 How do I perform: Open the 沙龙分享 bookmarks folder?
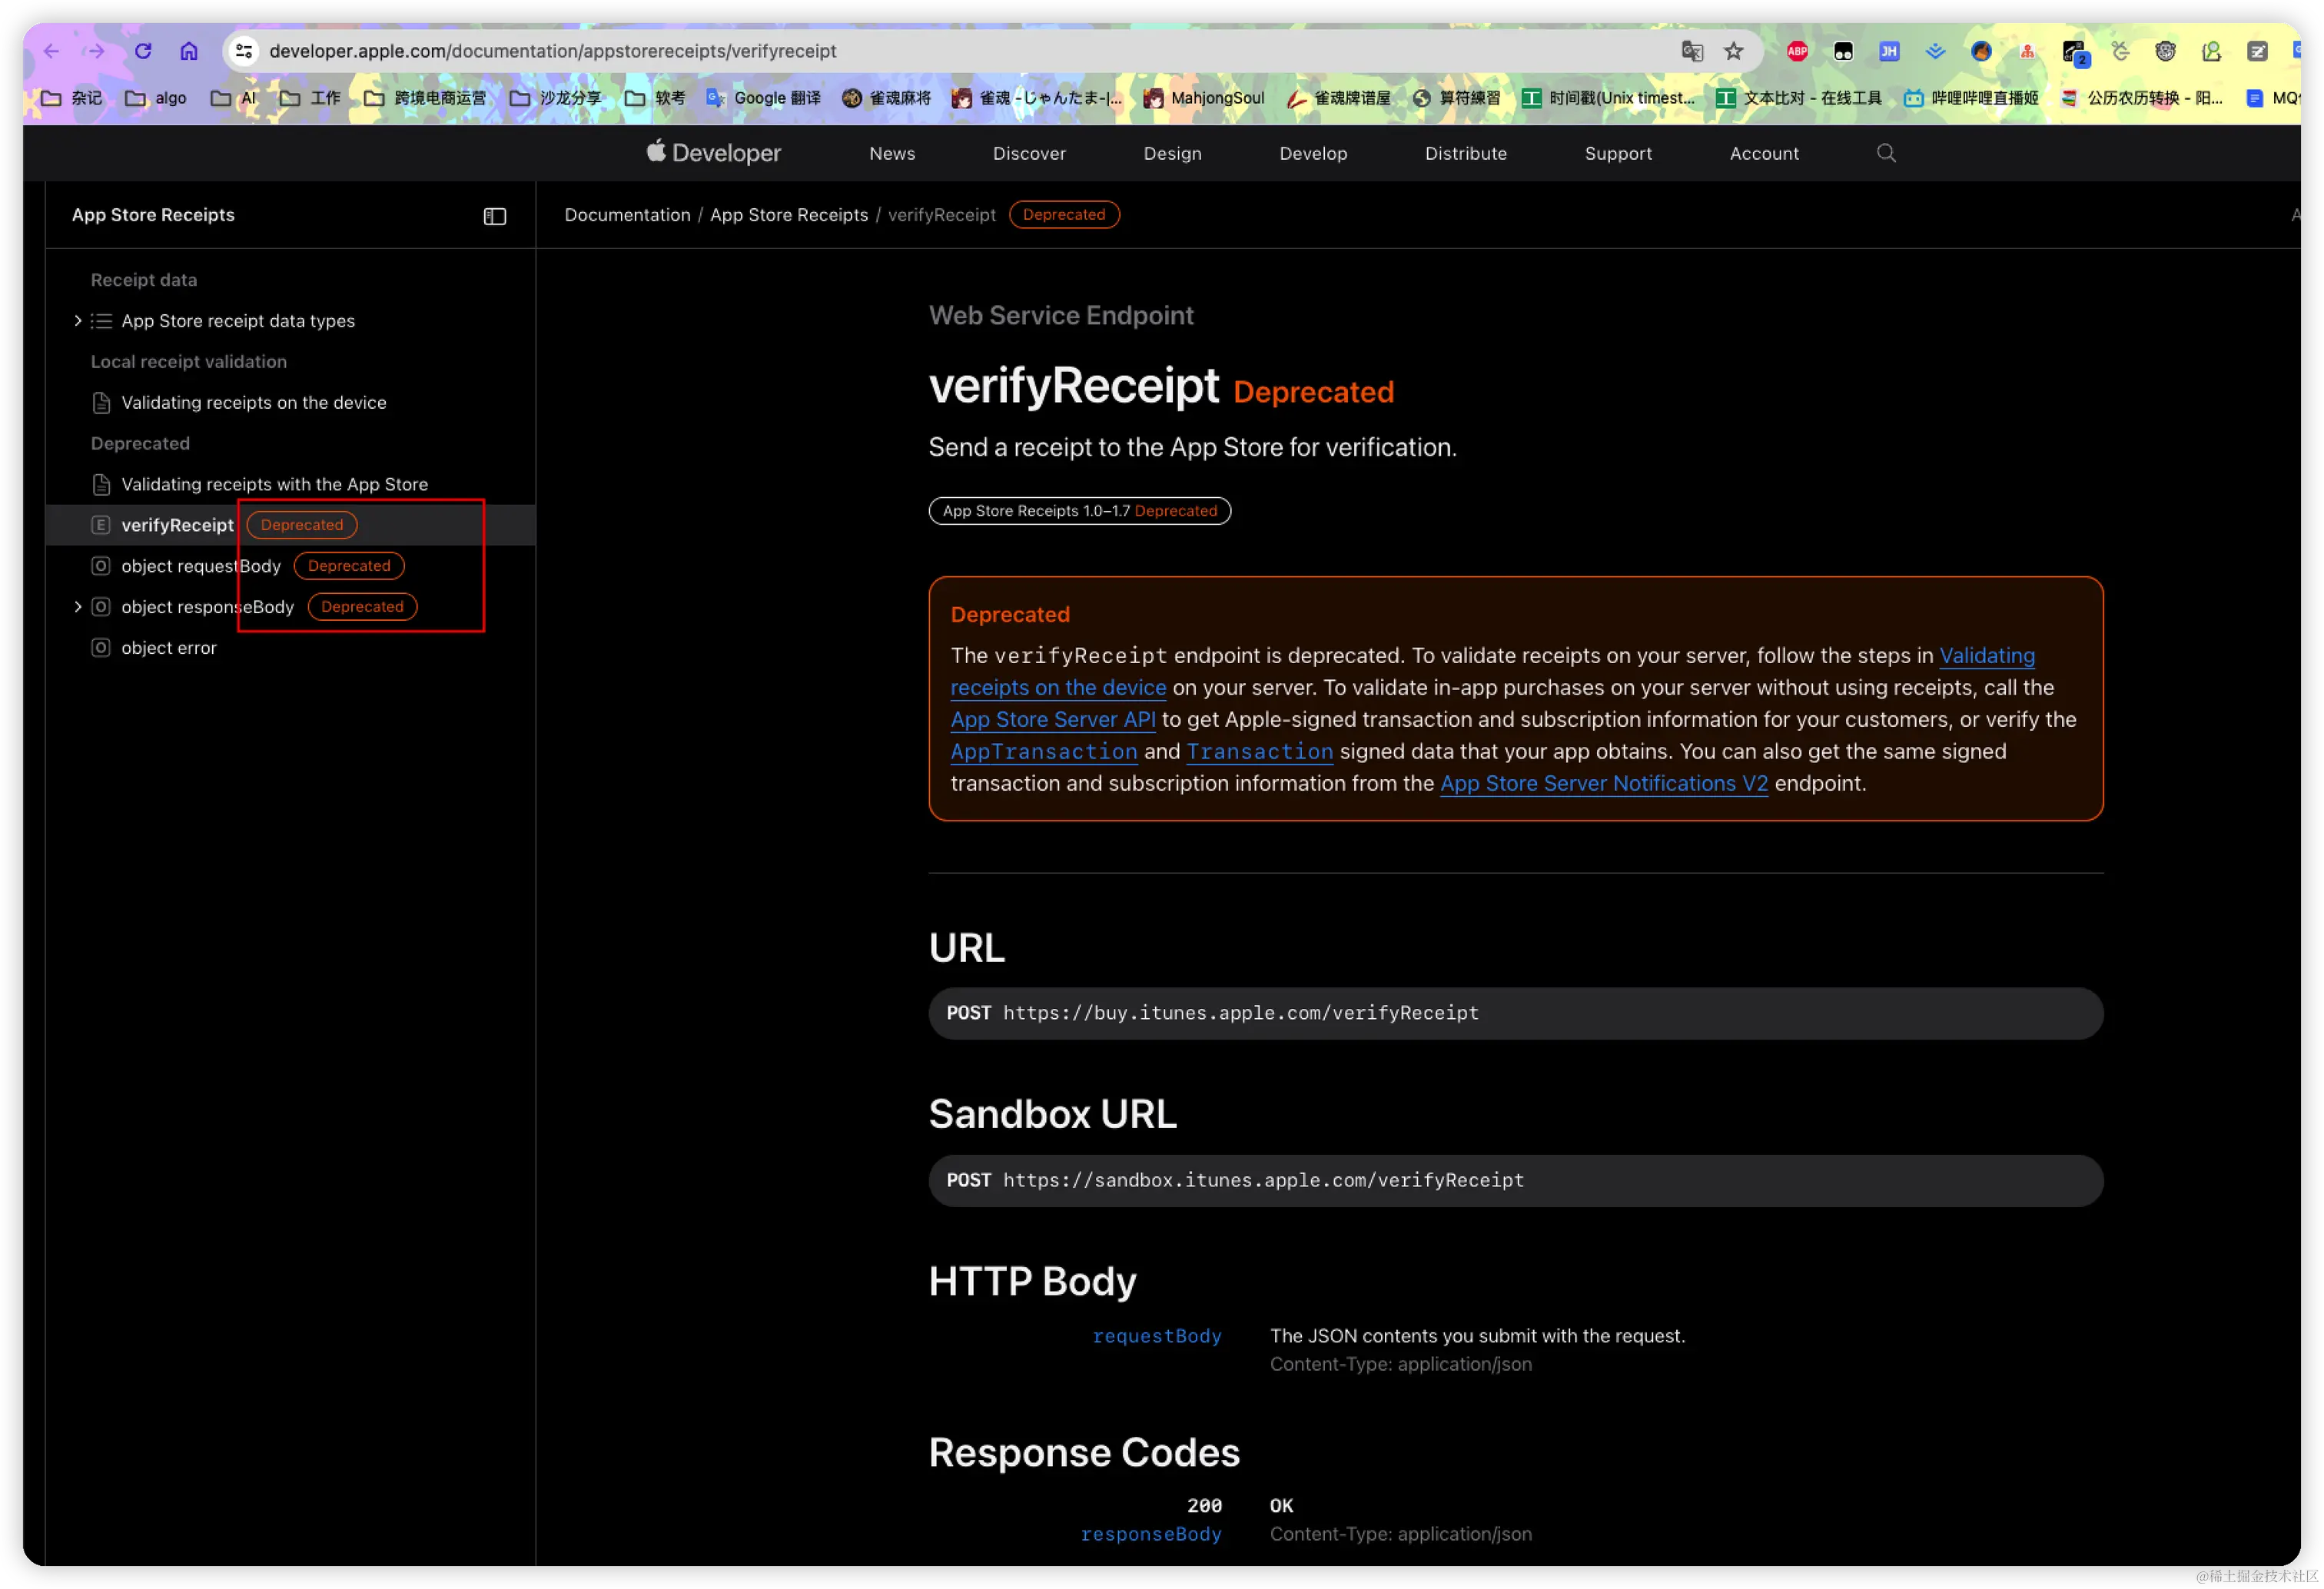(x=556, y=98)
